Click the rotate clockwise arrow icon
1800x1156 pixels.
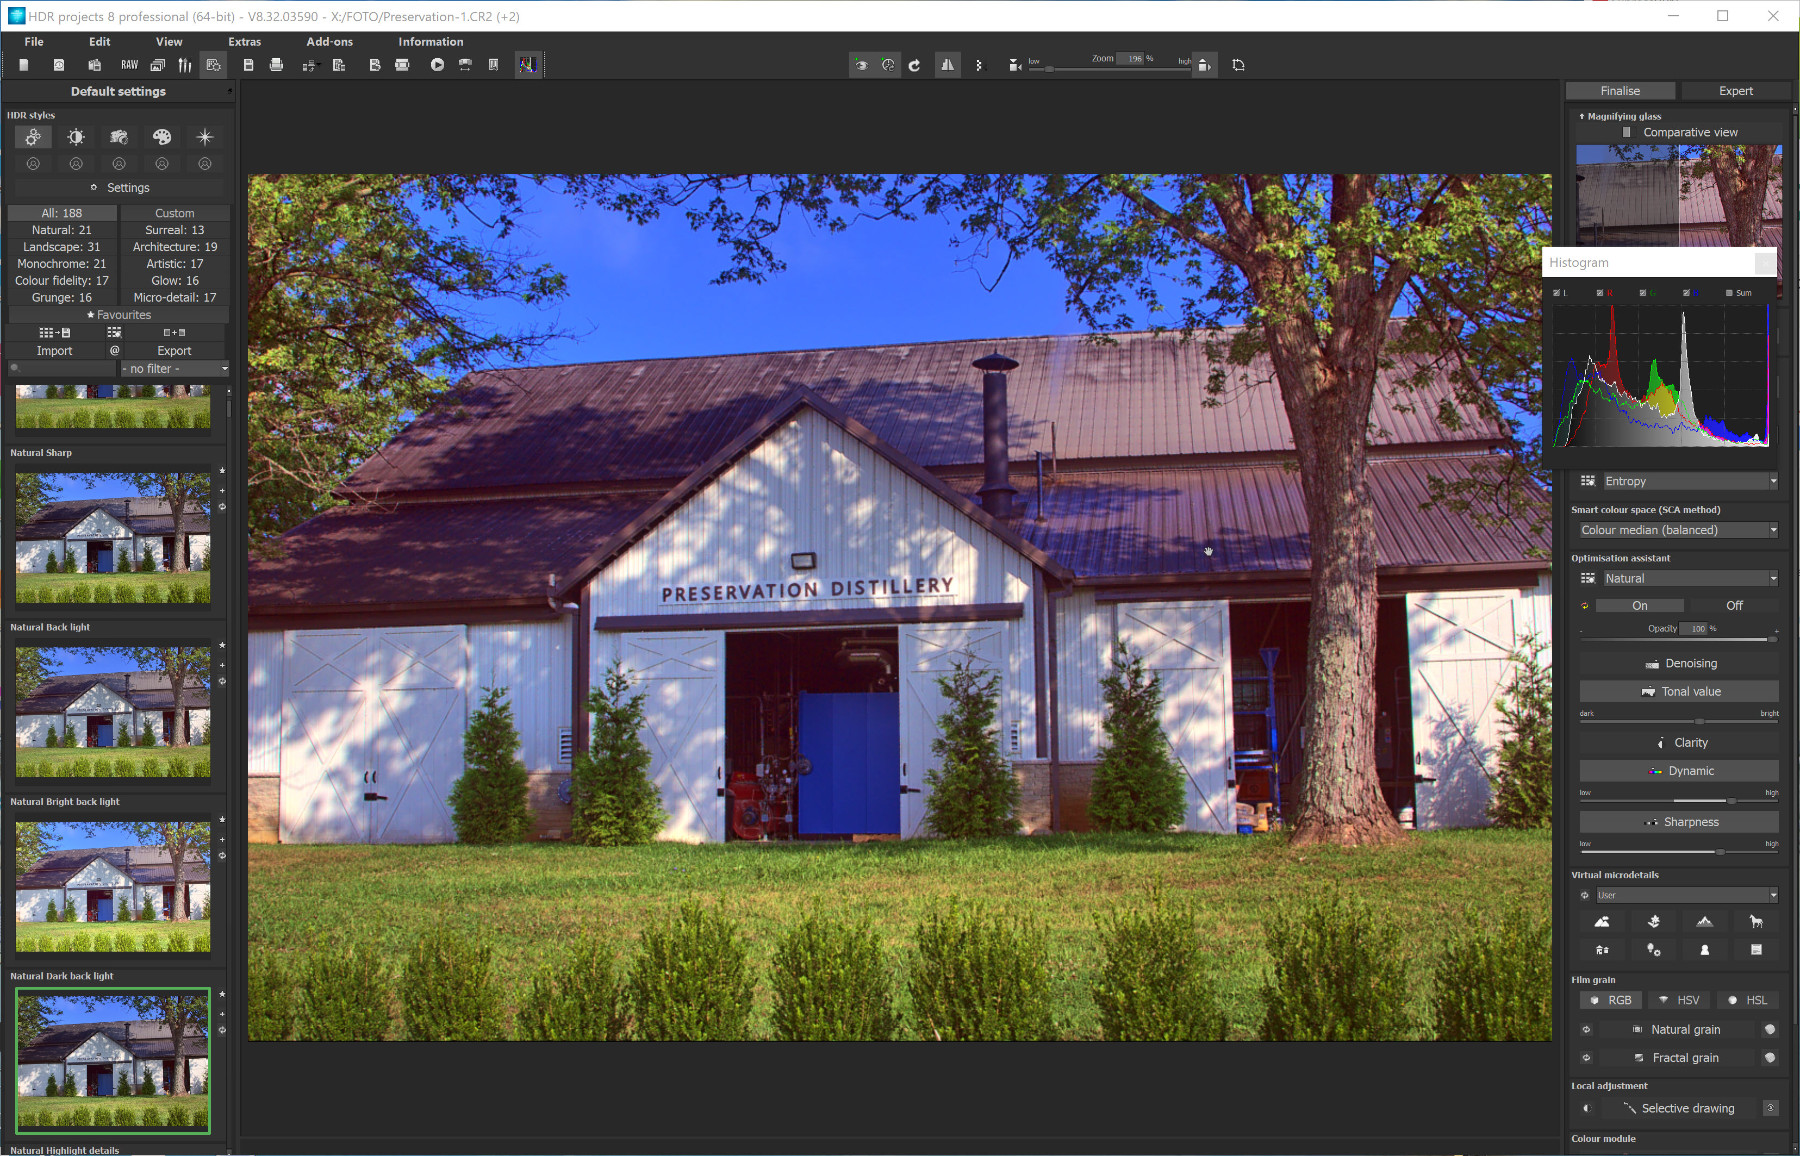[914, 65]
